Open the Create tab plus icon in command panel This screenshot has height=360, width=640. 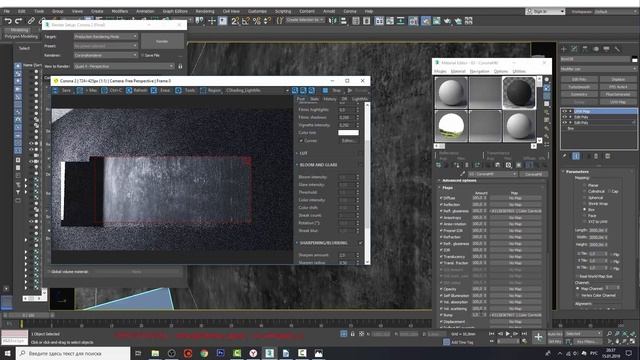564,49
